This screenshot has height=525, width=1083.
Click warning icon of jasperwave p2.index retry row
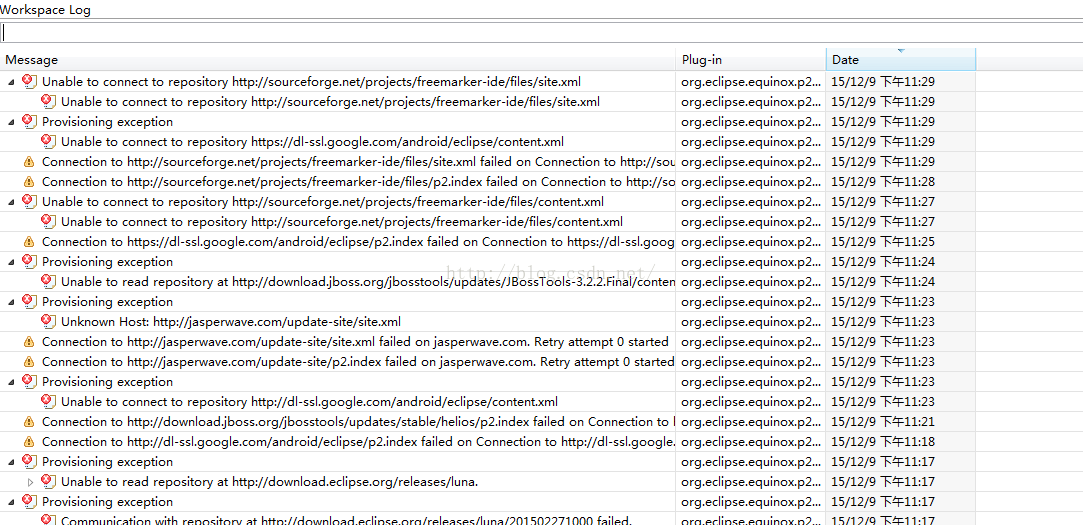tap(28, 362)
